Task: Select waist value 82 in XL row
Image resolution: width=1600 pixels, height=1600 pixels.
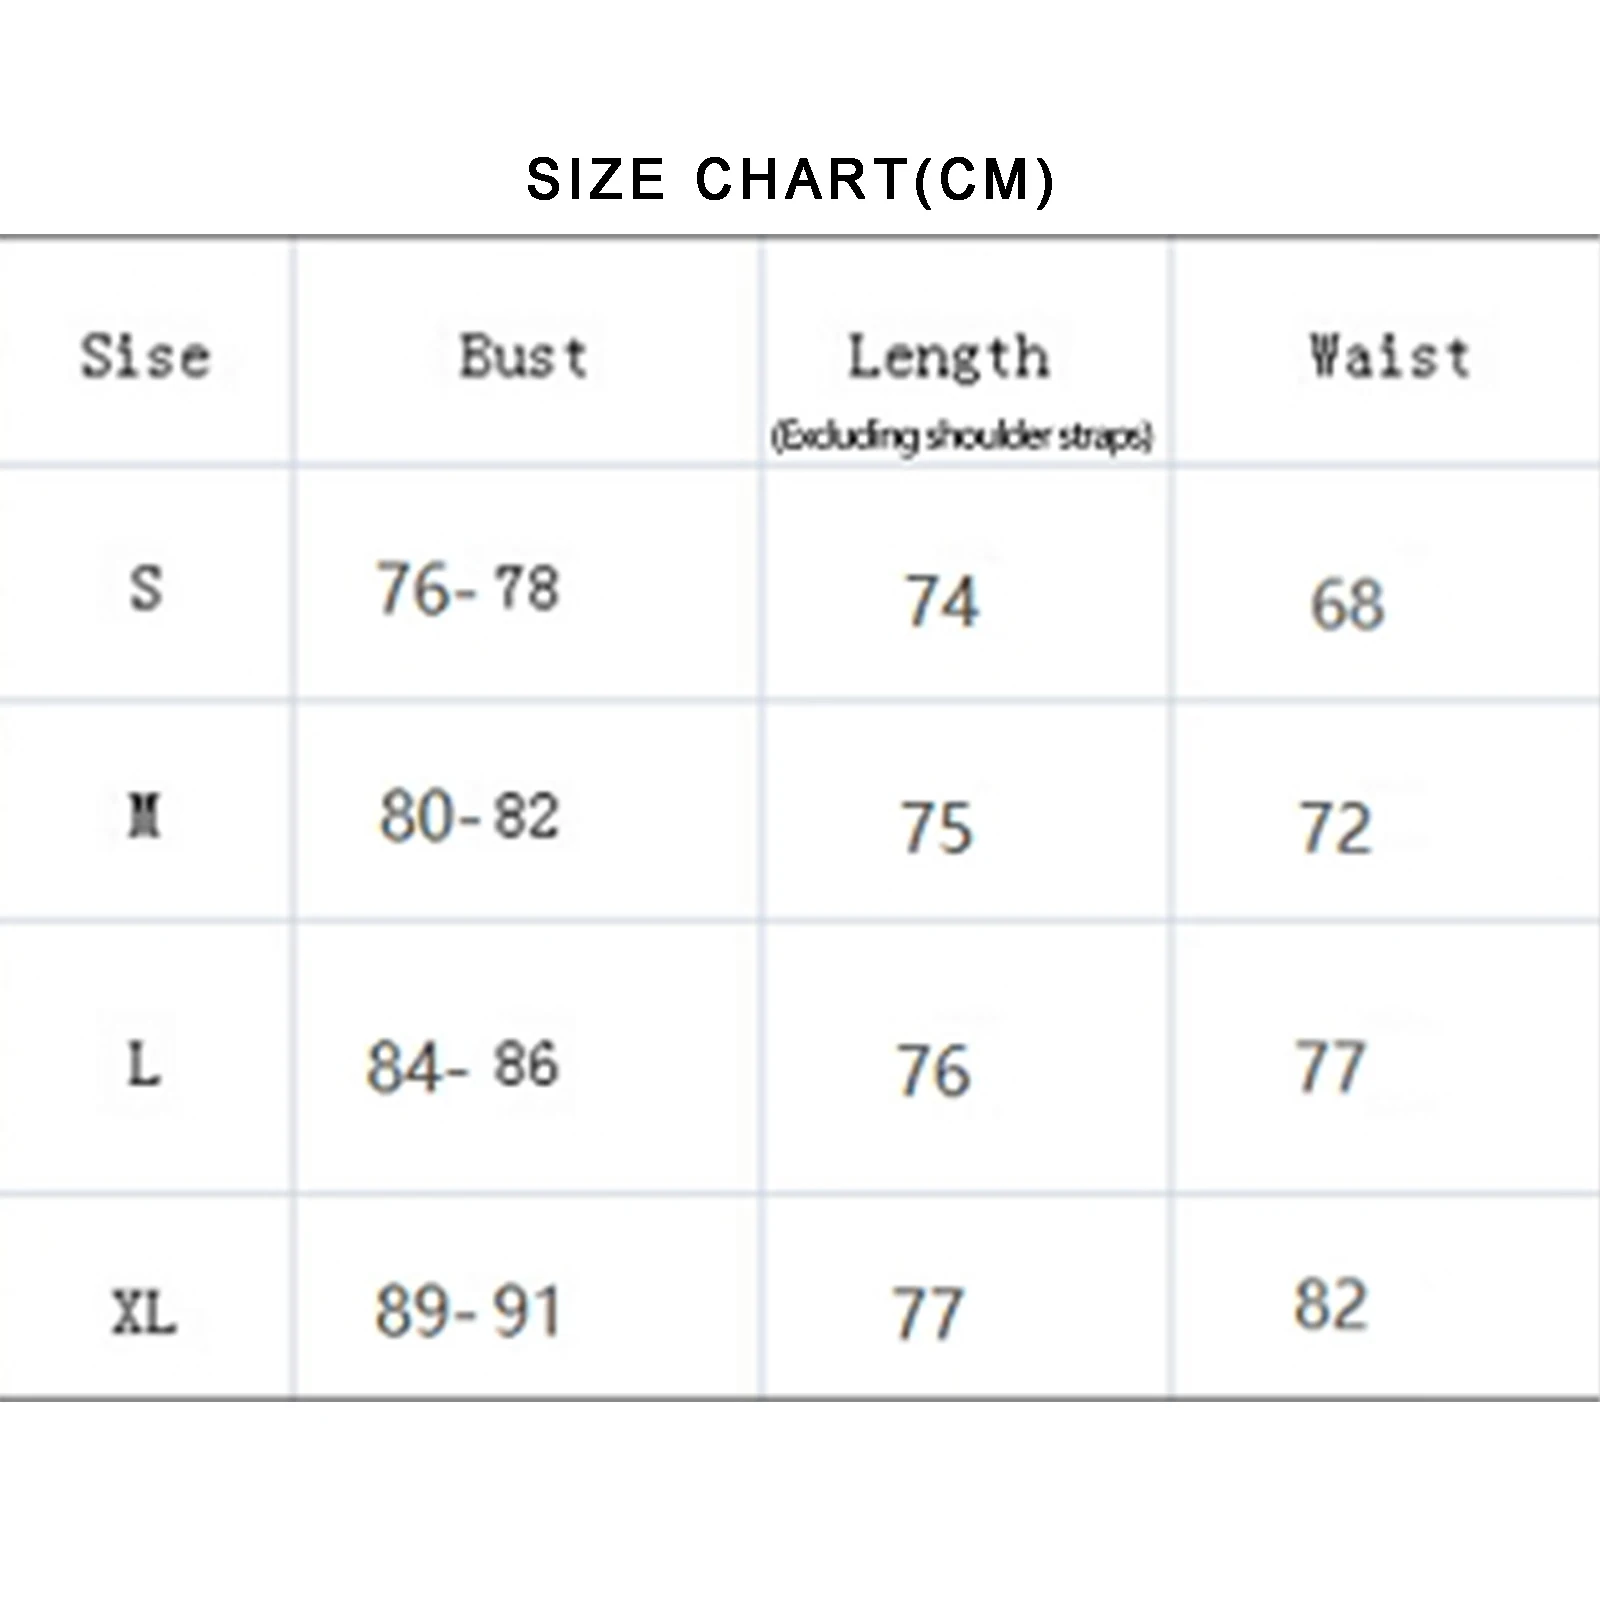Action: click(x=1331, y=1305)
